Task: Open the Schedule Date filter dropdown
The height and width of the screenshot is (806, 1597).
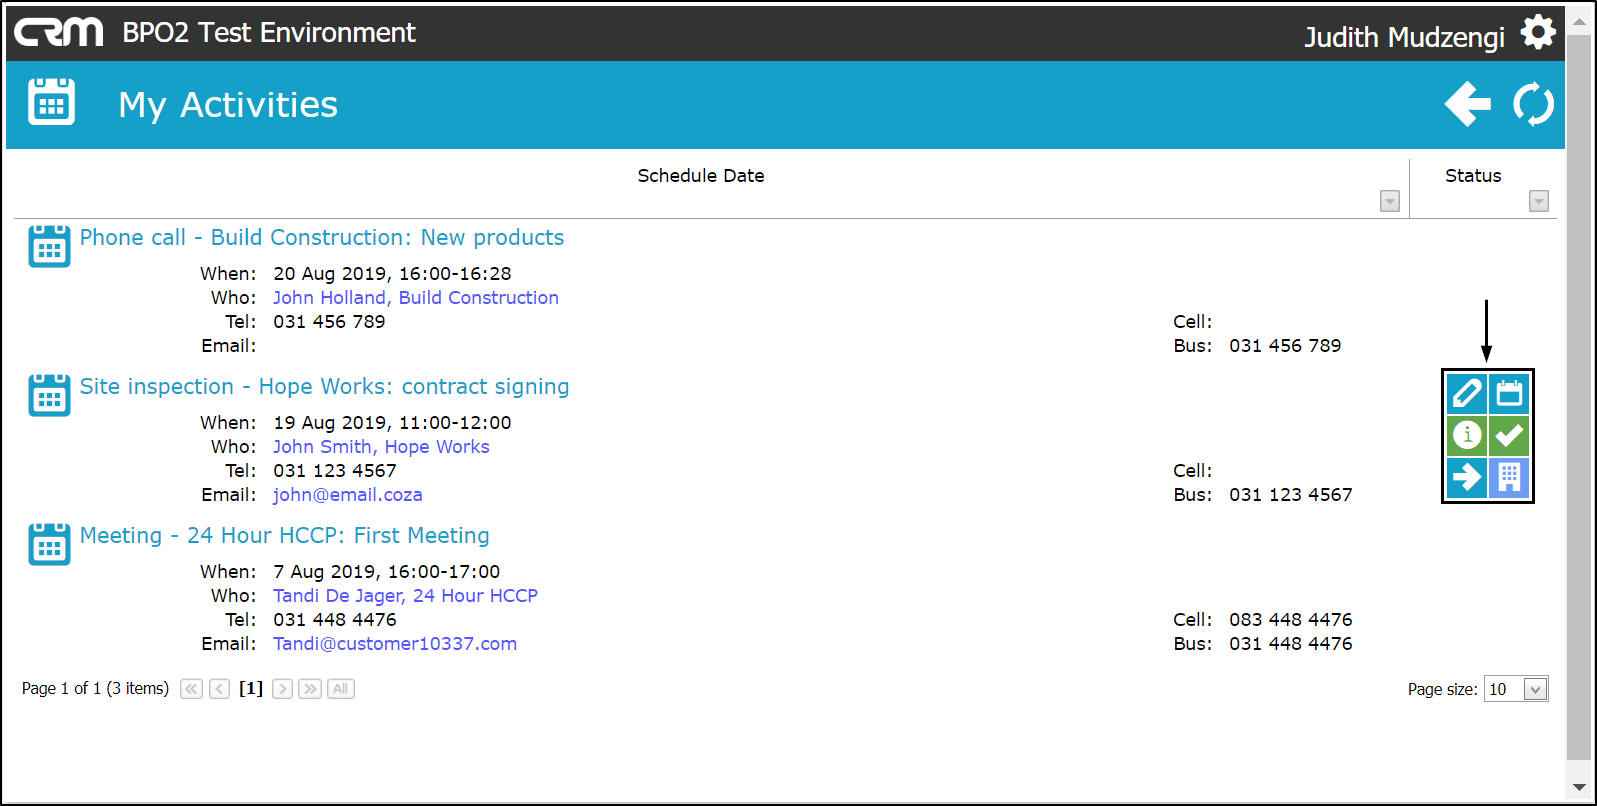Action: [1389, 201]
